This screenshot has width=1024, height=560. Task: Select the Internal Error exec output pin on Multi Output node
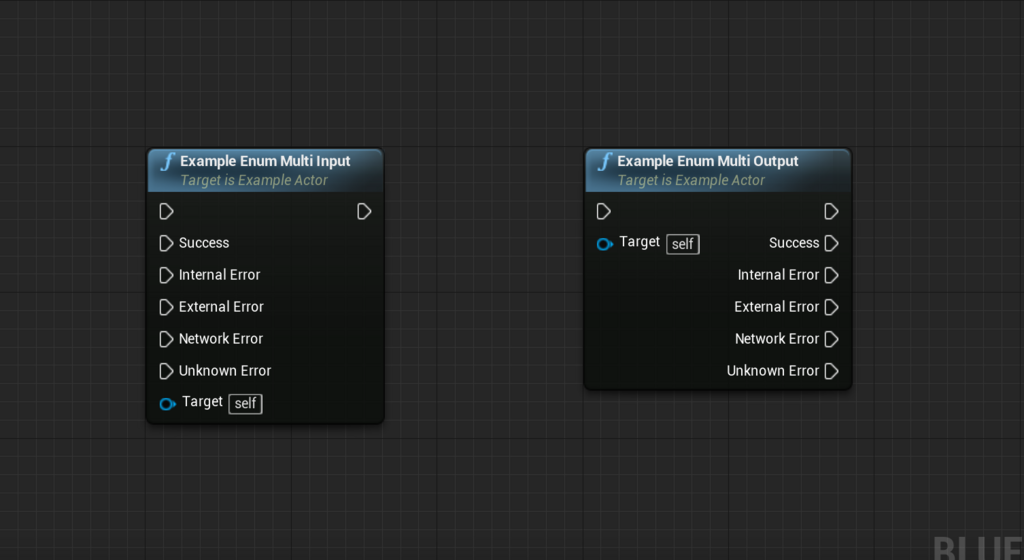pos(831,275)
